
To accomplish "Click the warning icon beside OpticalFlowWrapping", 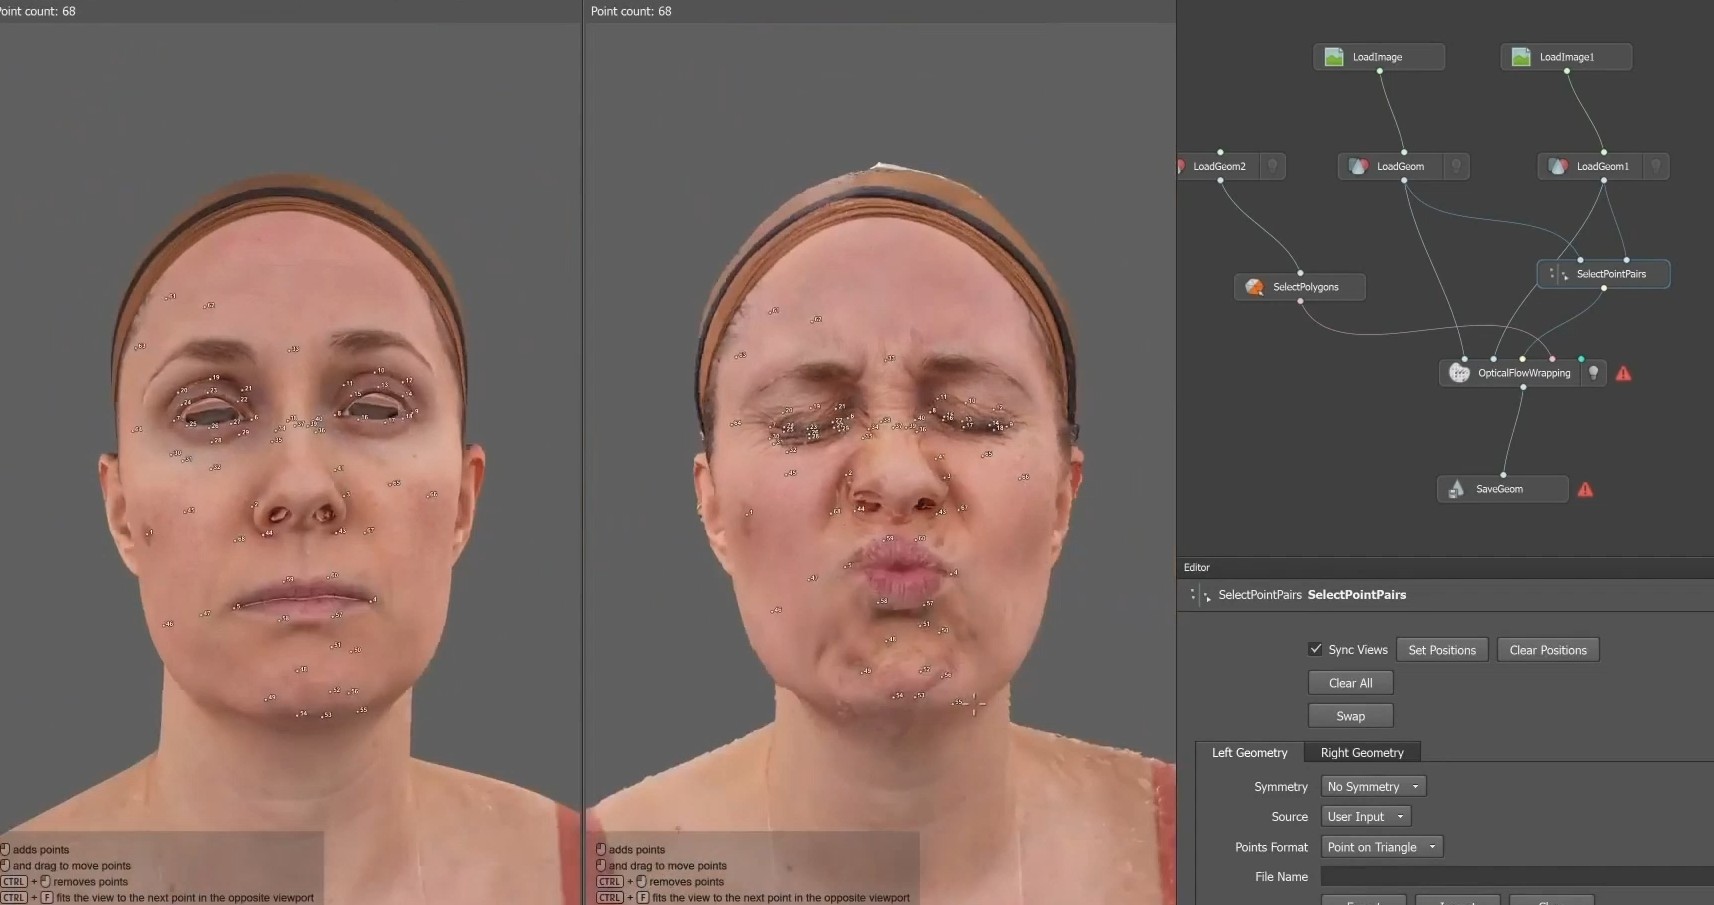I will coord(1623,373).
